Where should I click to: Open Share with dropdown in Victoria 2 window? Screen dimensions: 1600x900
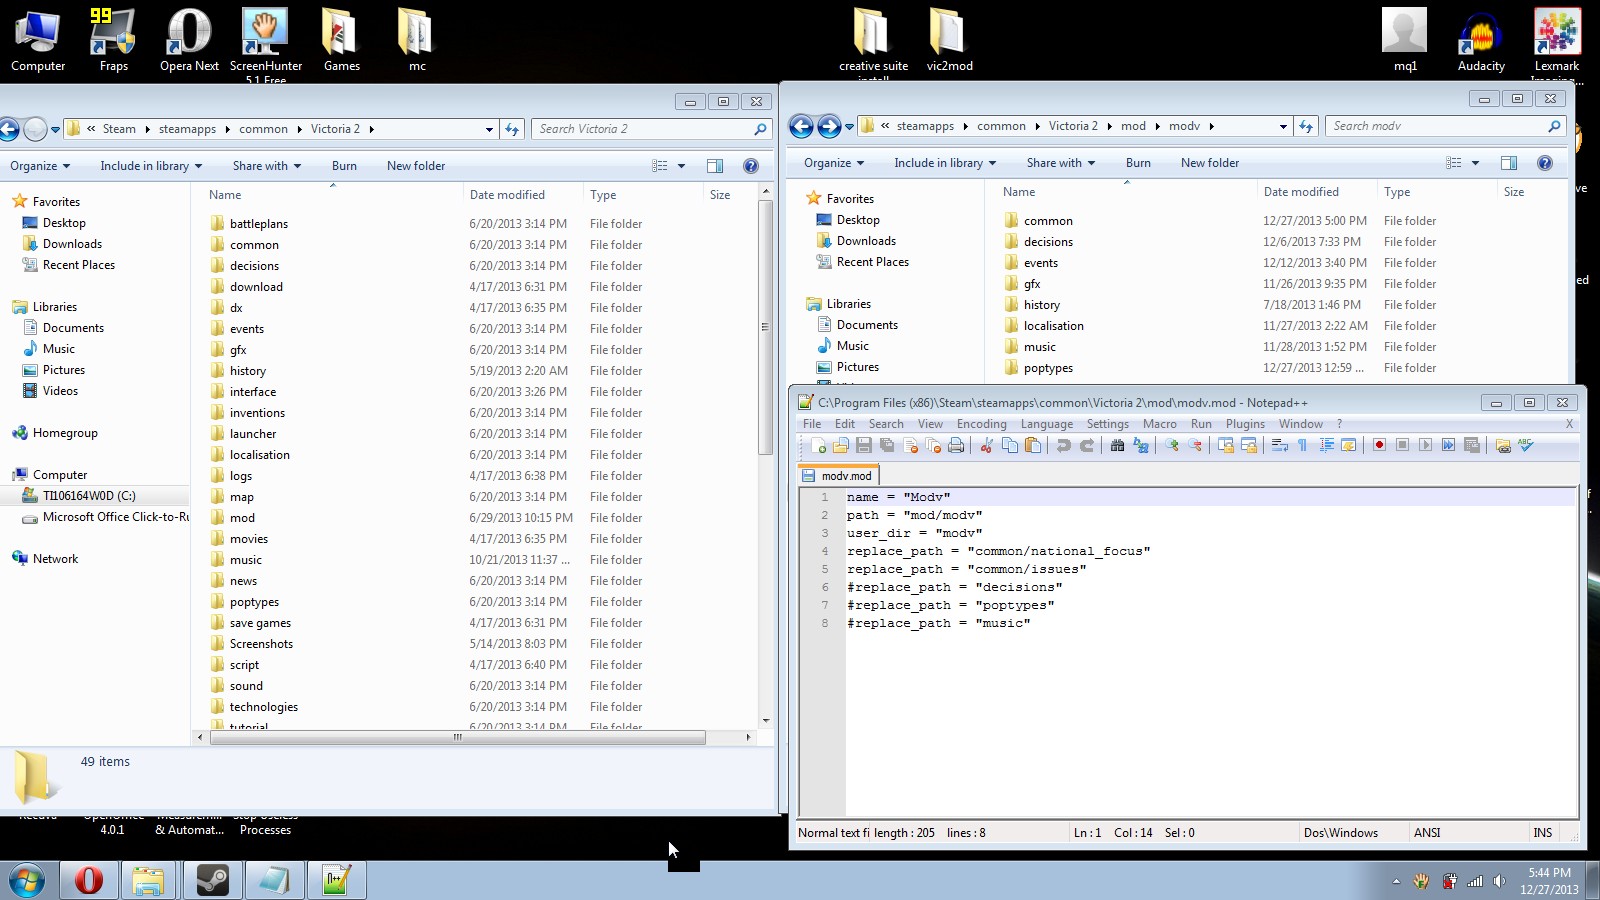coord(267,166)
